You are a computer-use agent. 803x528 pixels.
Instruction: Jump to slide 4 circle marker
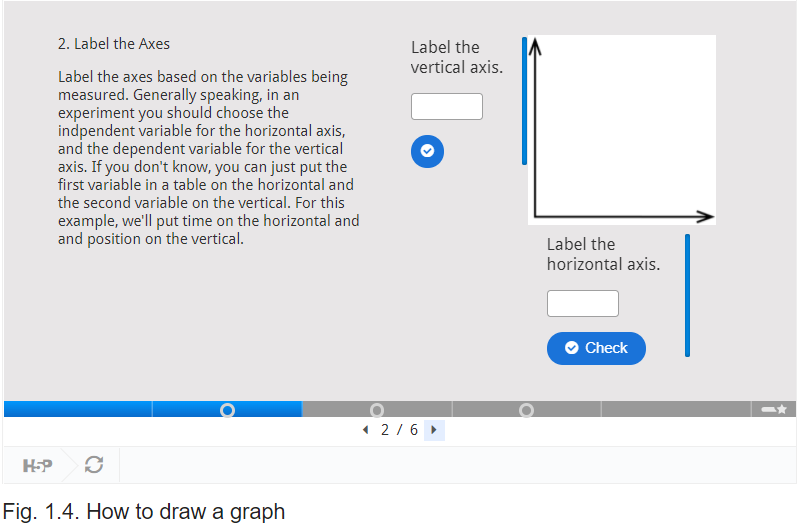click(526, 410)
